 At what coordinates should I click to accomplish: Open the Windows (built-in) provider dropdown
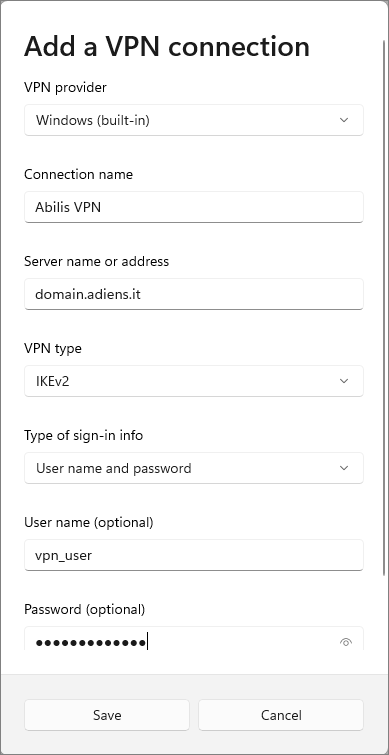tap(194, 120)
